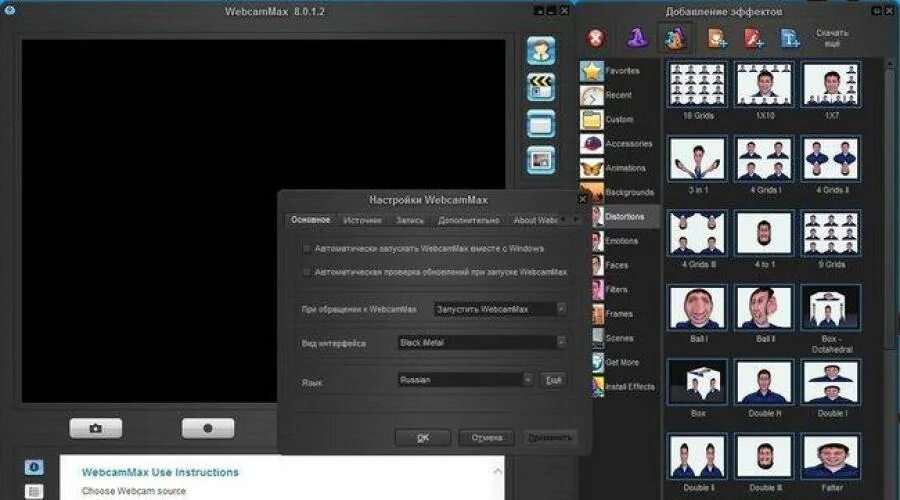Click the colorful wizard effects icon
This screenshot has height=500, width=900.
pyautogui.click(x=676, y=38)
